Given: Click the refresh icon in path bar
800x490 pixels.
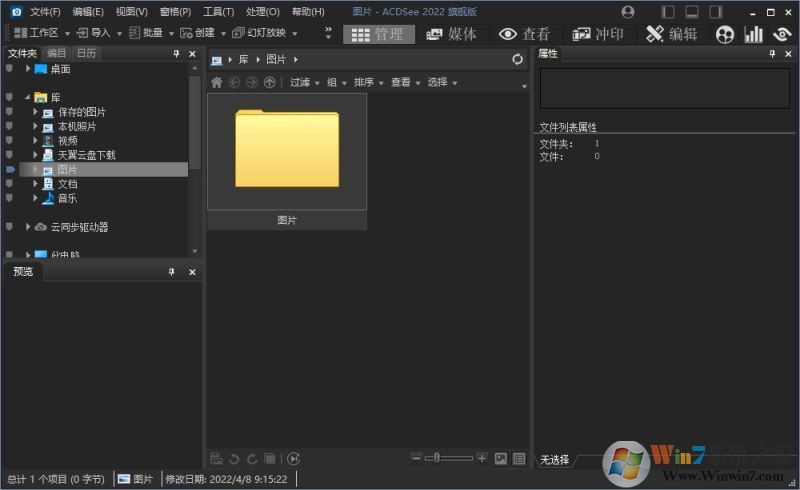Looking at the screenshot, I should [x=517, y=60].
